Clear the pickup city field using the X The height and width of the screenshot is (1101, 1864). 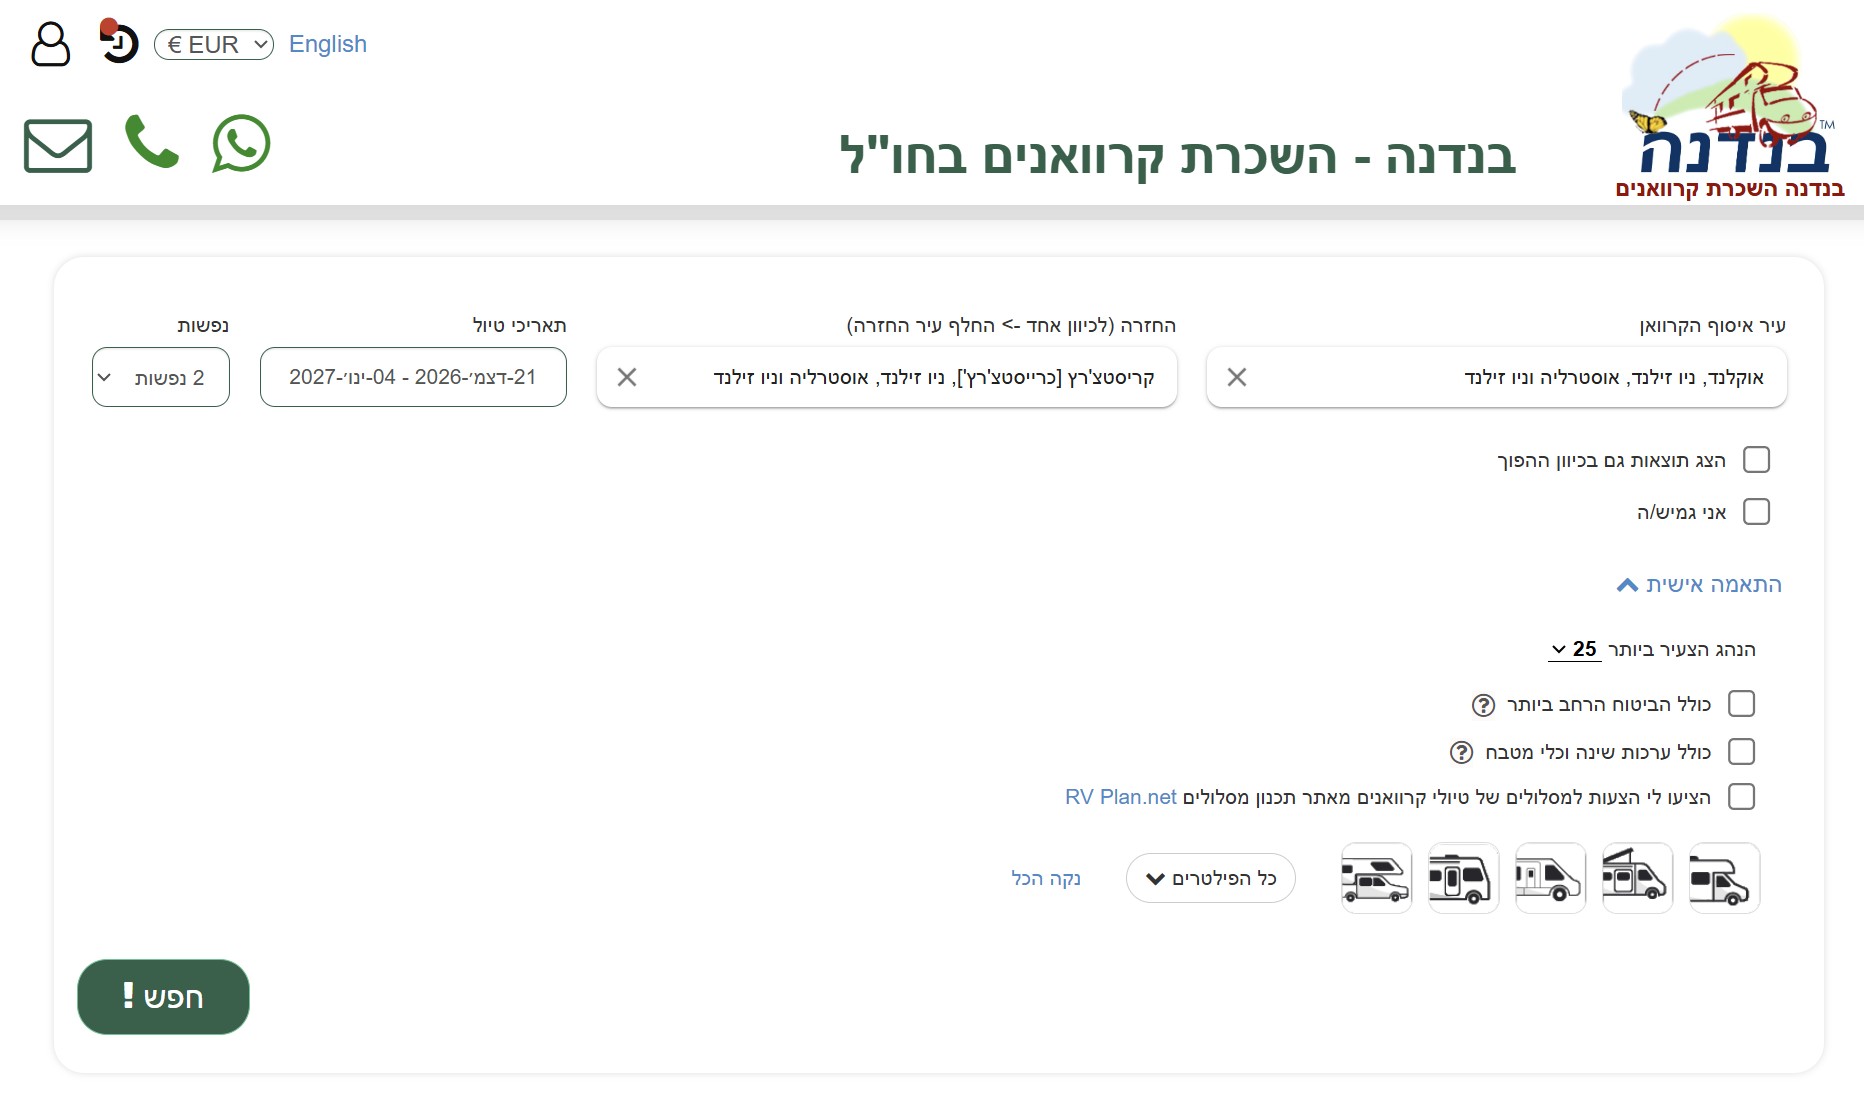pyautogui.click(x=1237, y=377)
